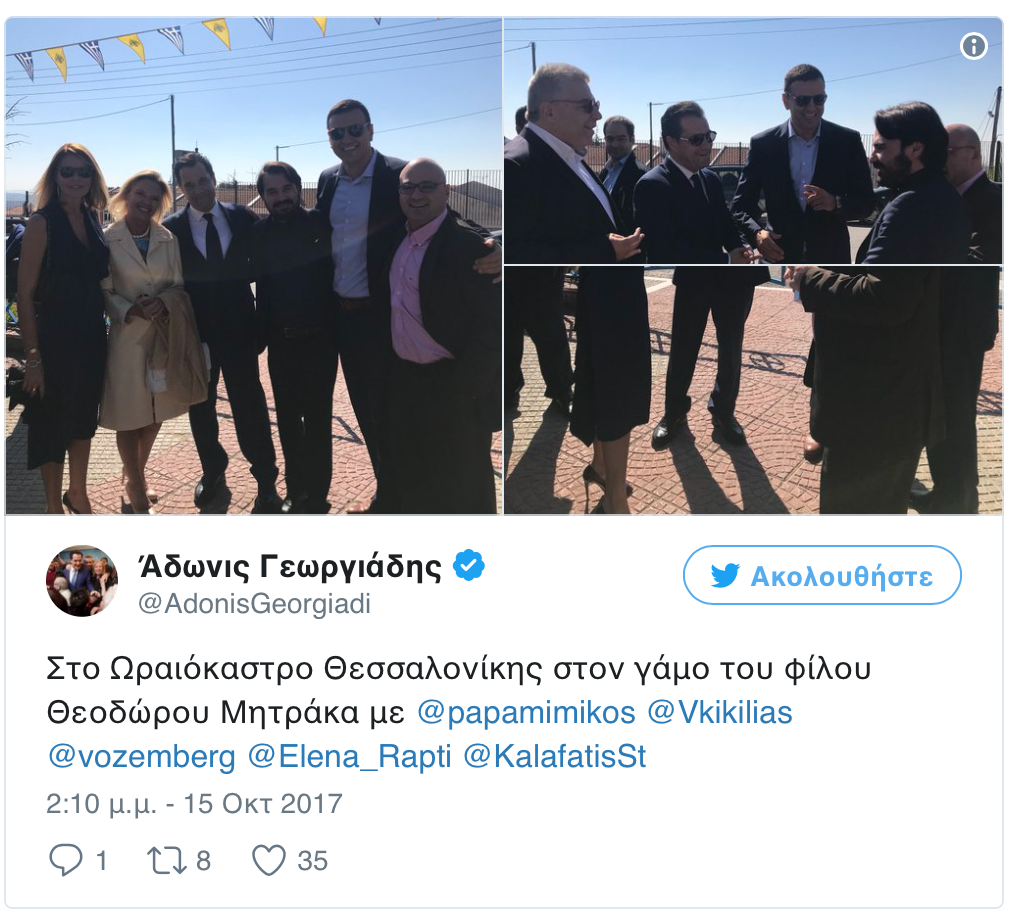This screenshot has height=924, width=1018.
Task: Click the info icon on photo corner
Action: 974,46
